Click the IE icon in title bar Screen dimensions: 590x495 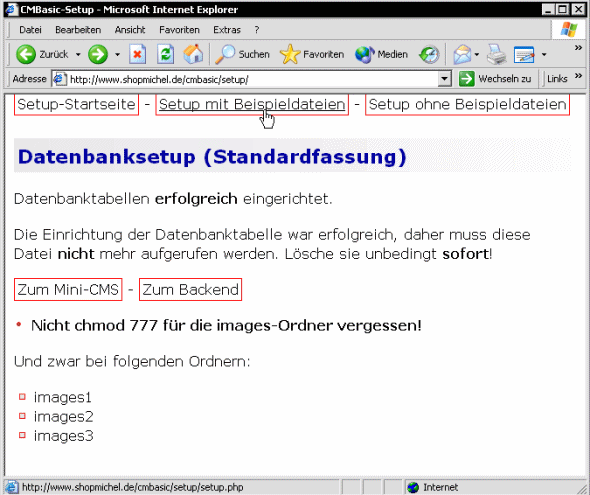point(12,9)
